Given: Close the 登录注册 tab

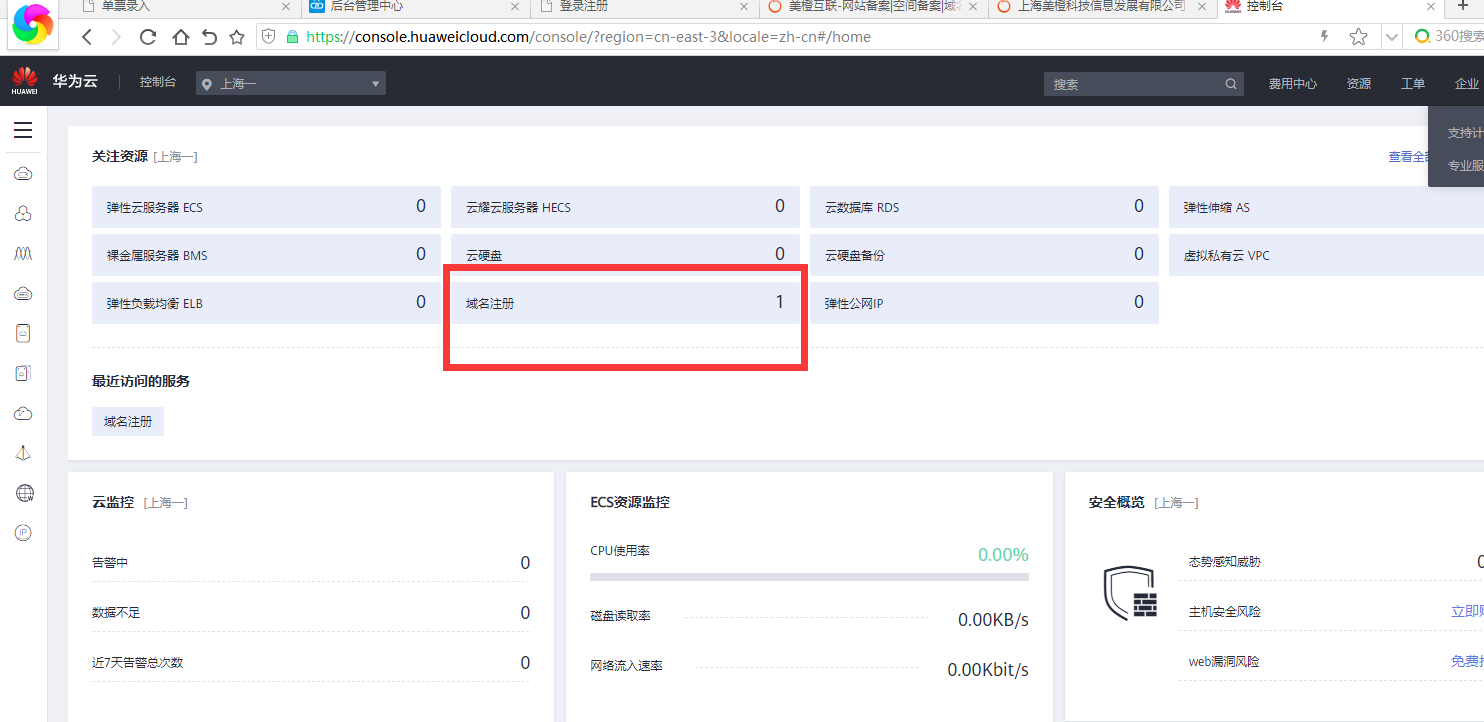Looking at the screenshot, I should (743, 6).
